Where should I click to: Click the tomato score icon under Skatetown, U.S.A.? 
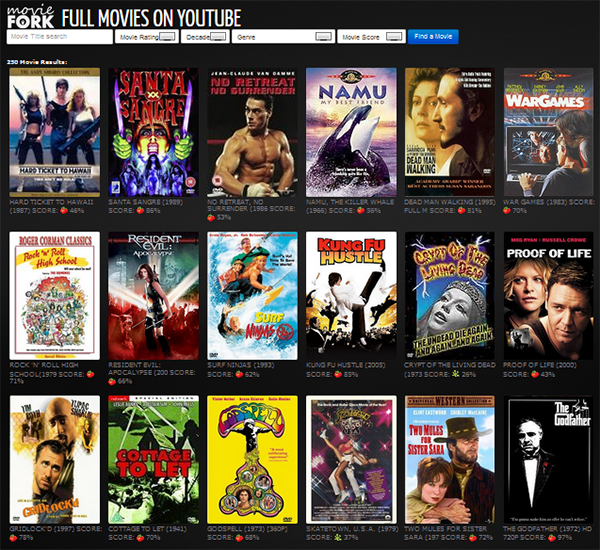coord(339,538)
